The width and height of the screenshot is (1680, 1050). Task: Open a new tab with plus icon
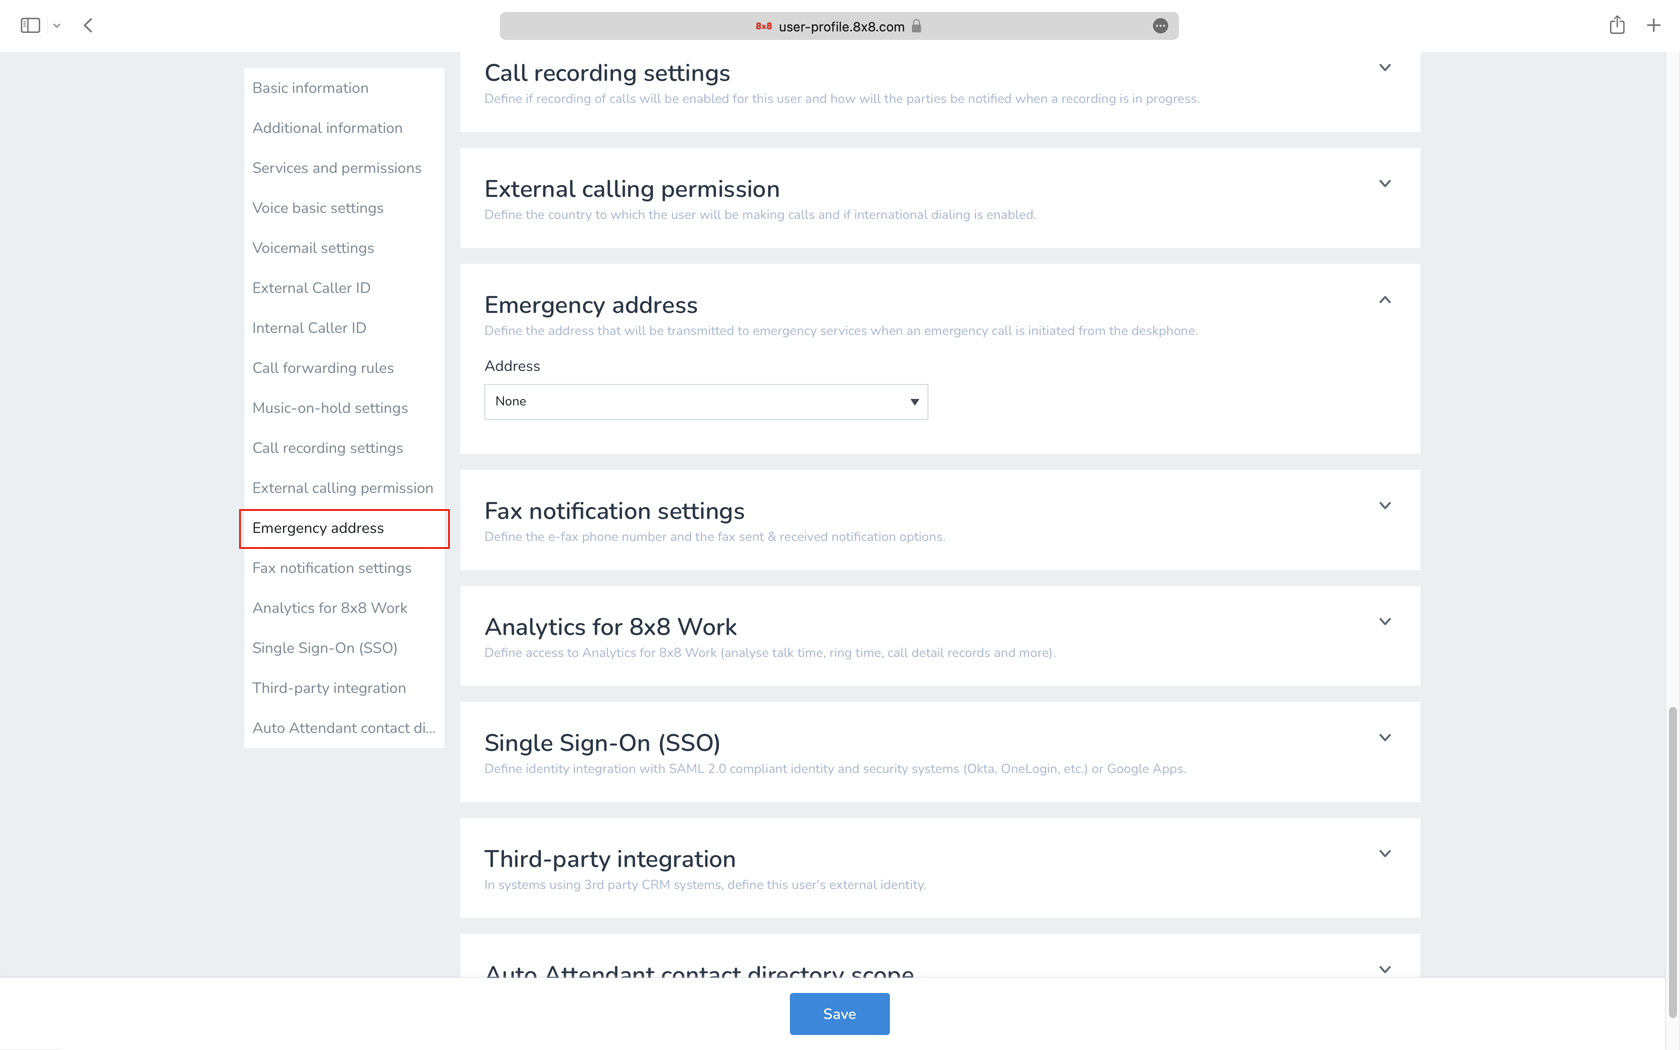(1654, 26)
